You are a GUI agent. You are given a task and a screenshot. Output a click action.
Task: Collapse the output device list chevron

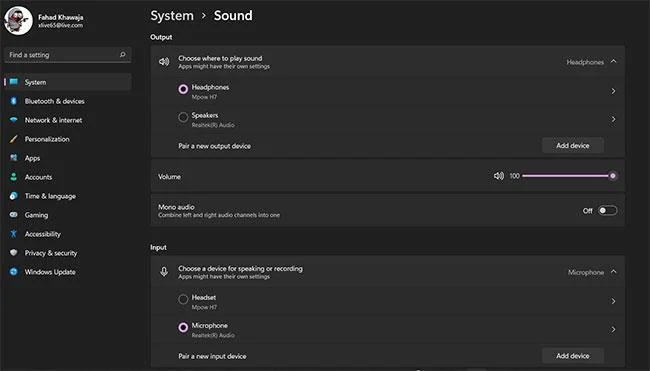pyautogui.click(x=614, y=61)
